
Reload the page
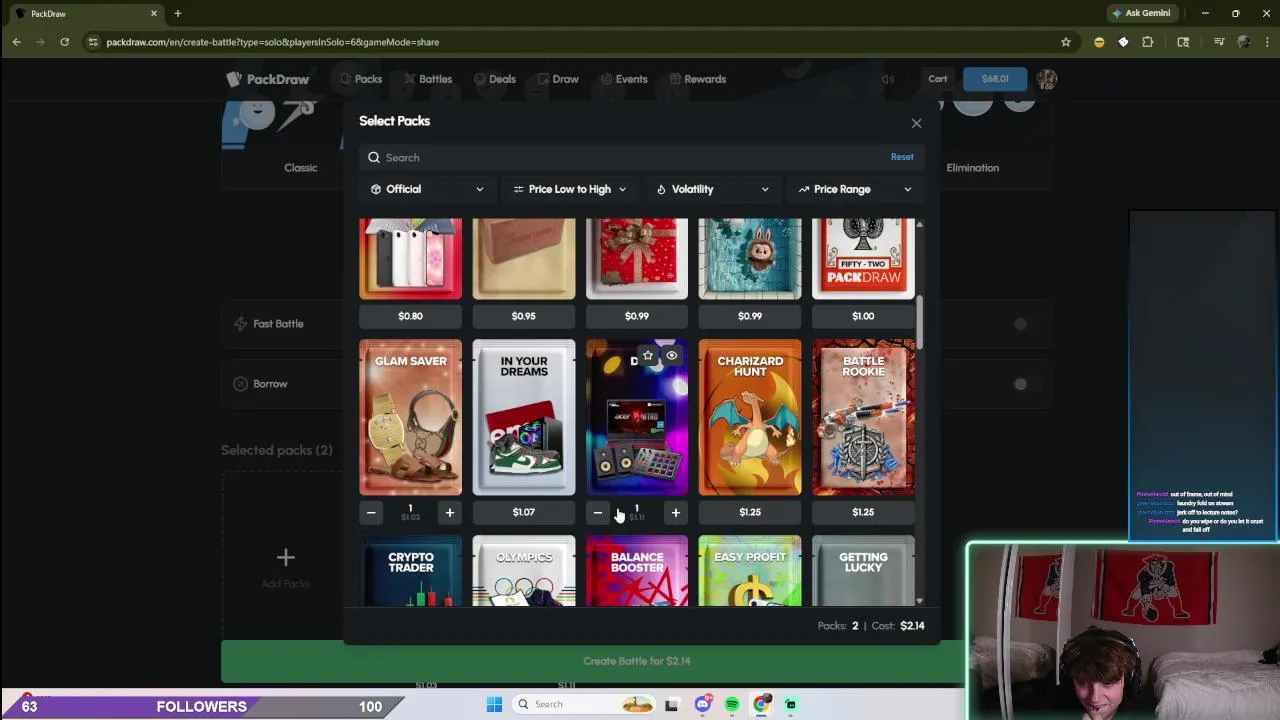[x=64, y=42]
